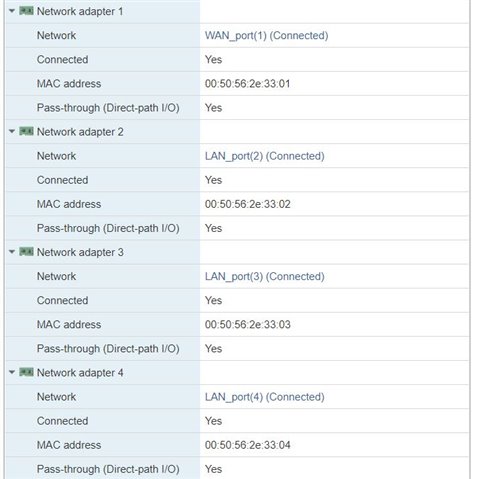Image resolution: width=478 pixels, height=479 pixels.
Task: Click the Network adapter 4 NIC icon
Action: tap(26, 372)
